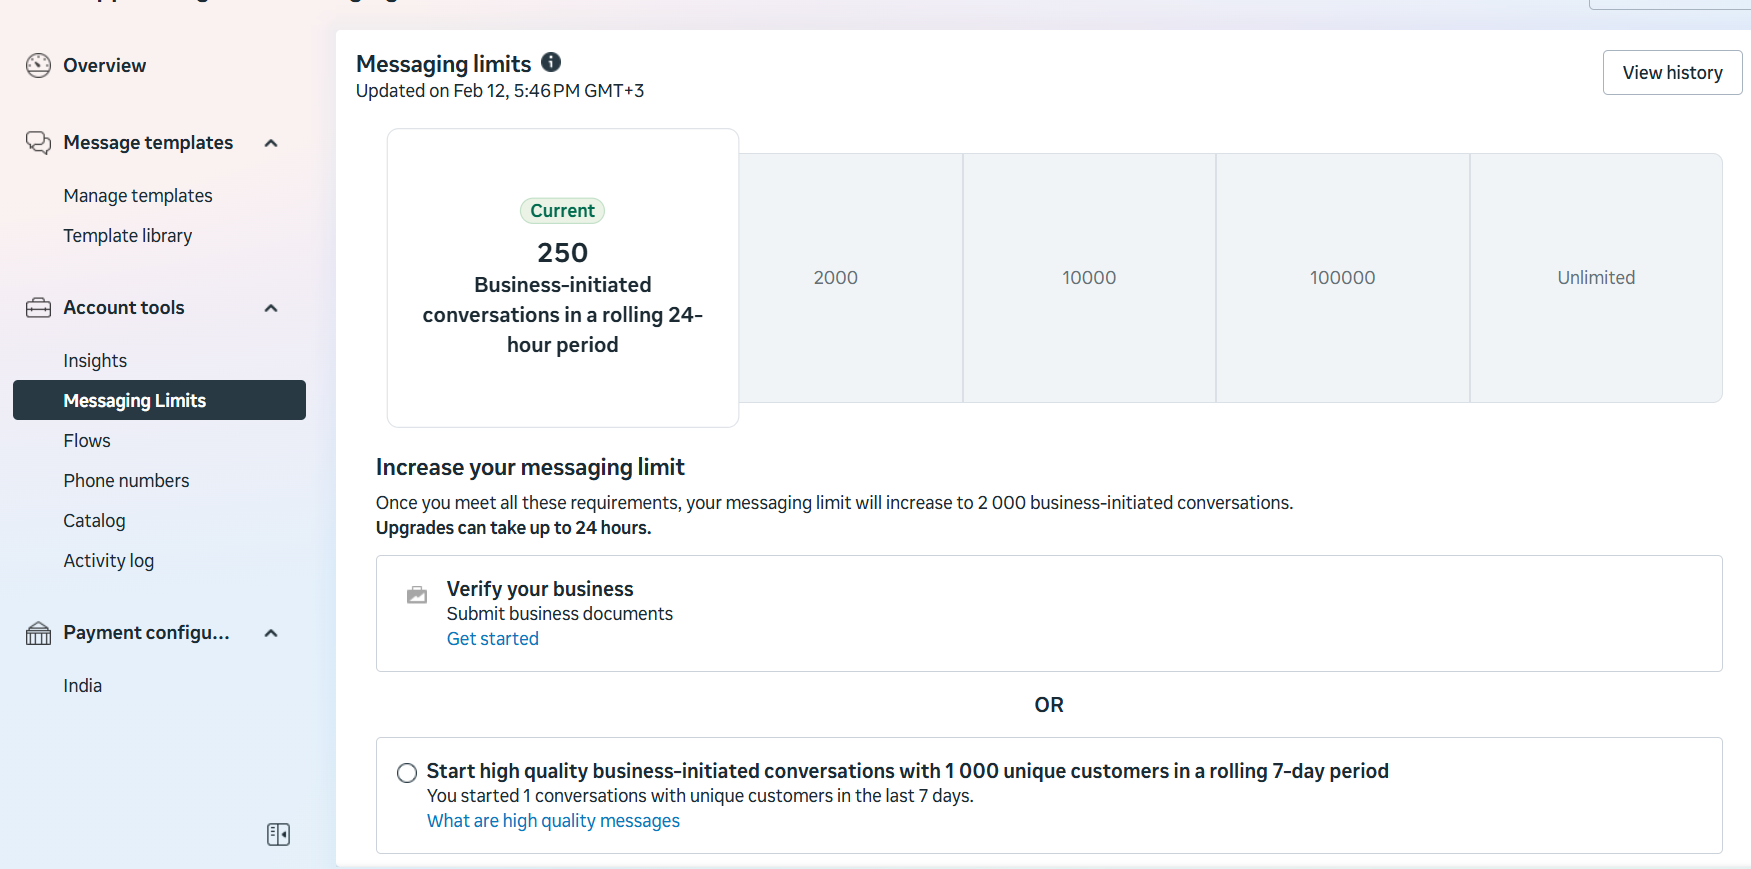The height and width of the screenshot is (869, 1751).
Task: Open Activity log in sidebar
Action: click(108, 561)
